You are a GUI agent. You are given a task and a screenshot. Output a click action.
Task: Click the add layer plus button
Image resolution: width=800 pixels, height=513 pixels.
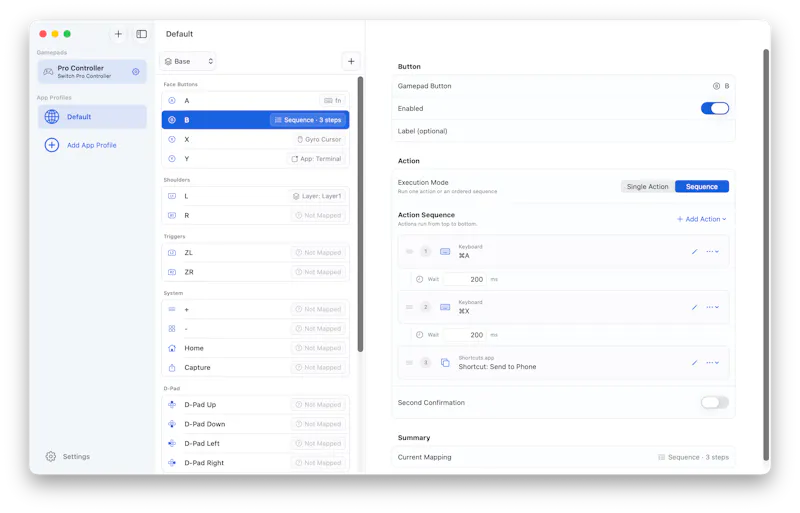[x=351, y=61]
